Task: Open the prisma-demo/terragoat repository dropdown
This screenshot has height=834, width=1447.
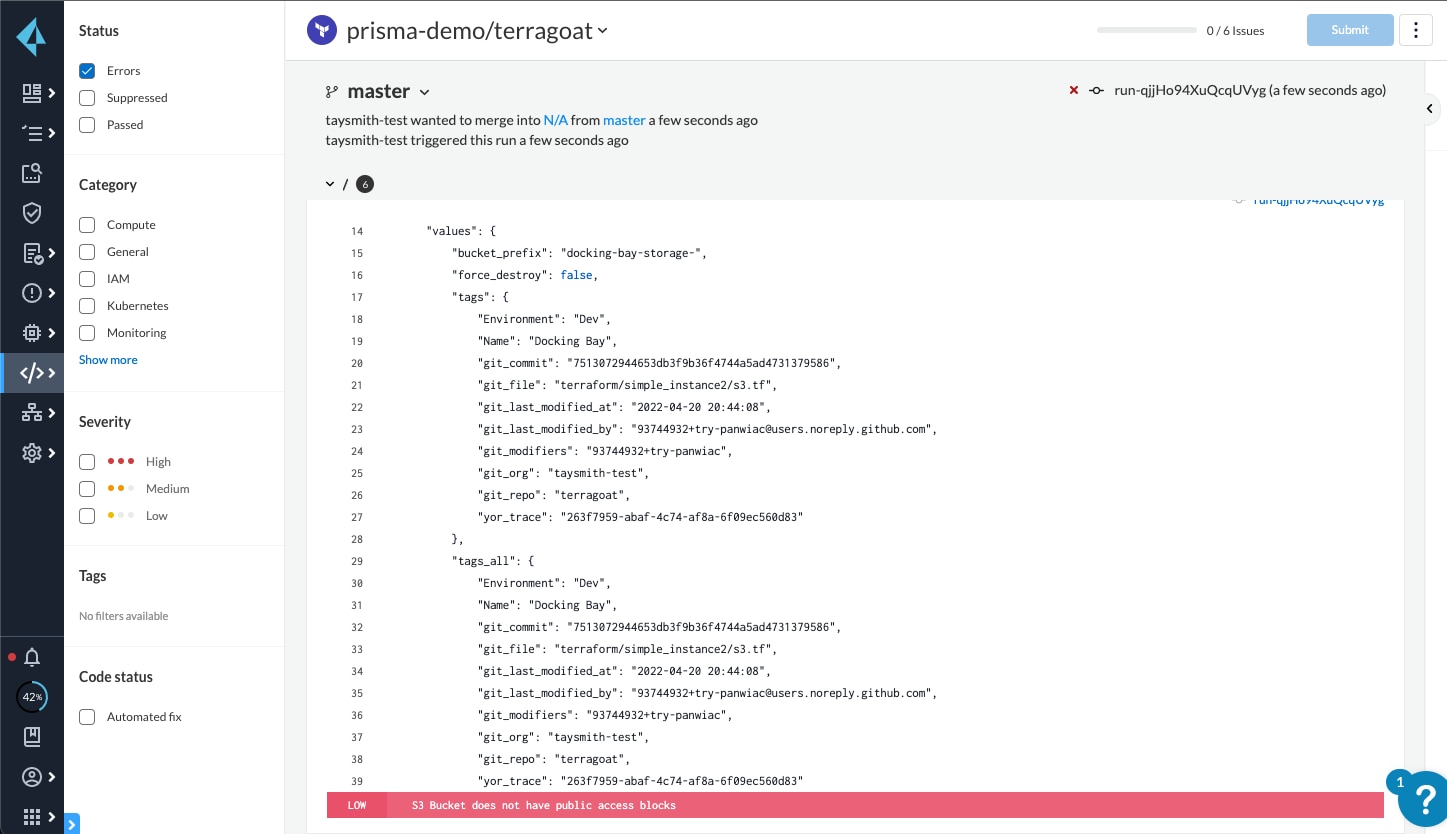Action: pyautogui.click(x=602, y=31)
